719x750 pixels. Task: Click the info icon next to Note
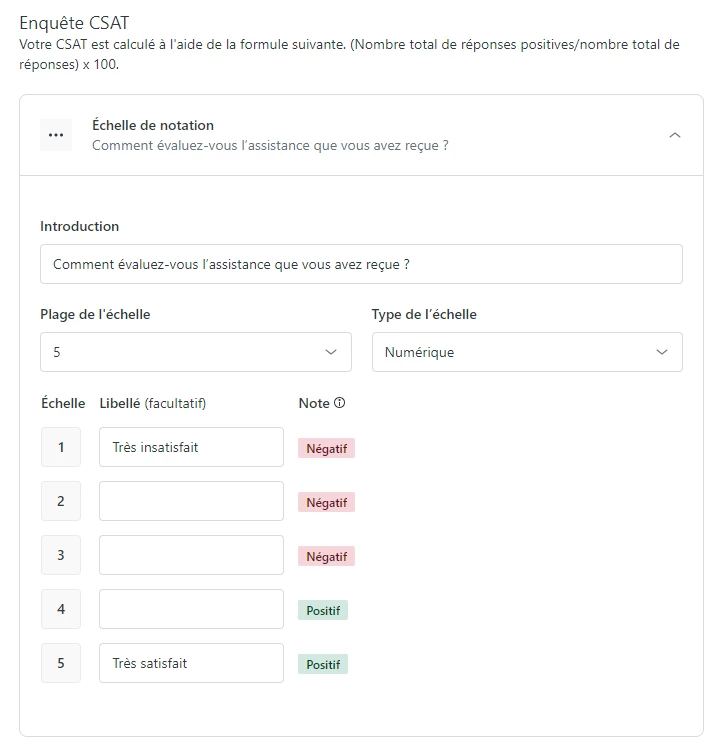[339, 403]
